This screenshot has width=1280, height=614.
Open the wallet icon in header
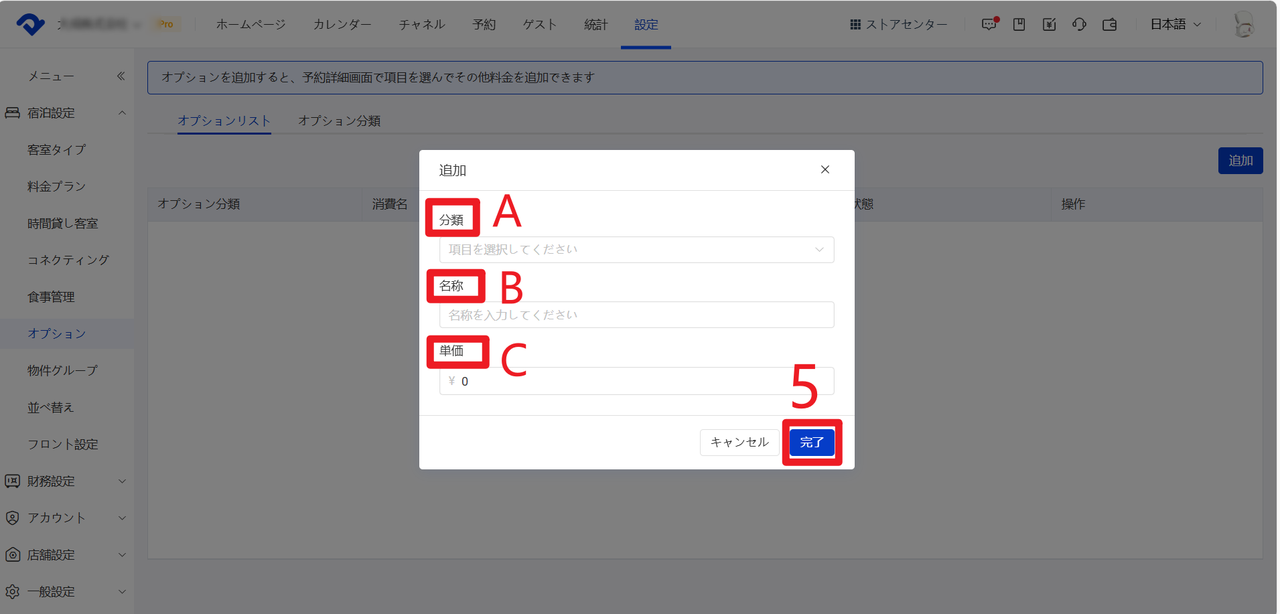(x=1109, y=25)
